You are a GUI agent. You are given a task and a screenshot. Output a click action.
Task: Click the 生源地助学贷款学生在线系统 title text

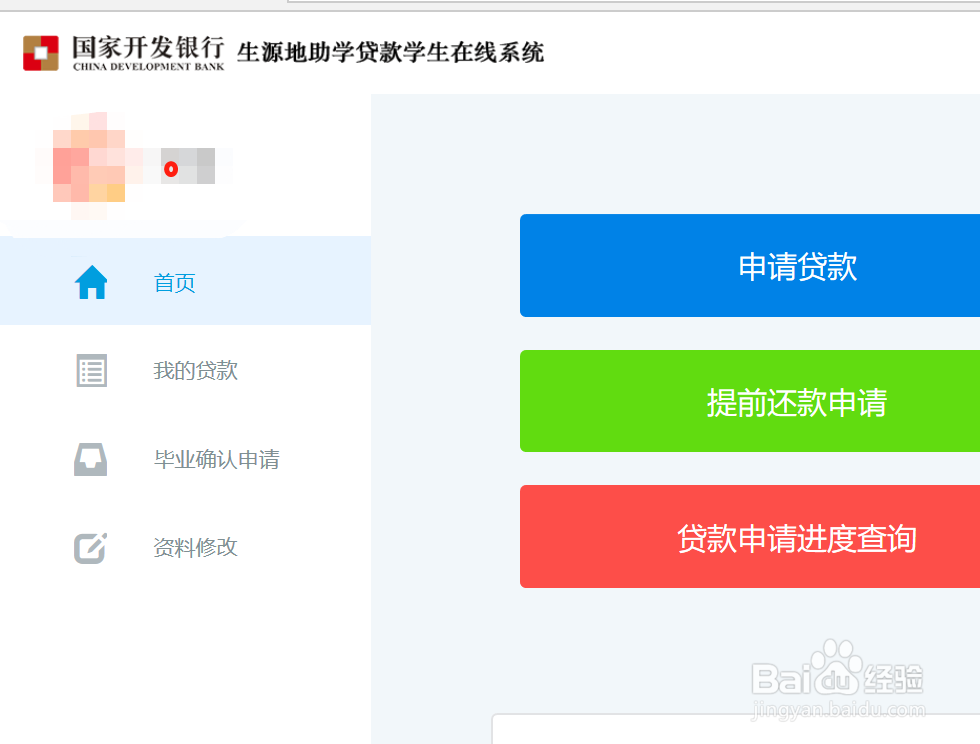point(390,51)
